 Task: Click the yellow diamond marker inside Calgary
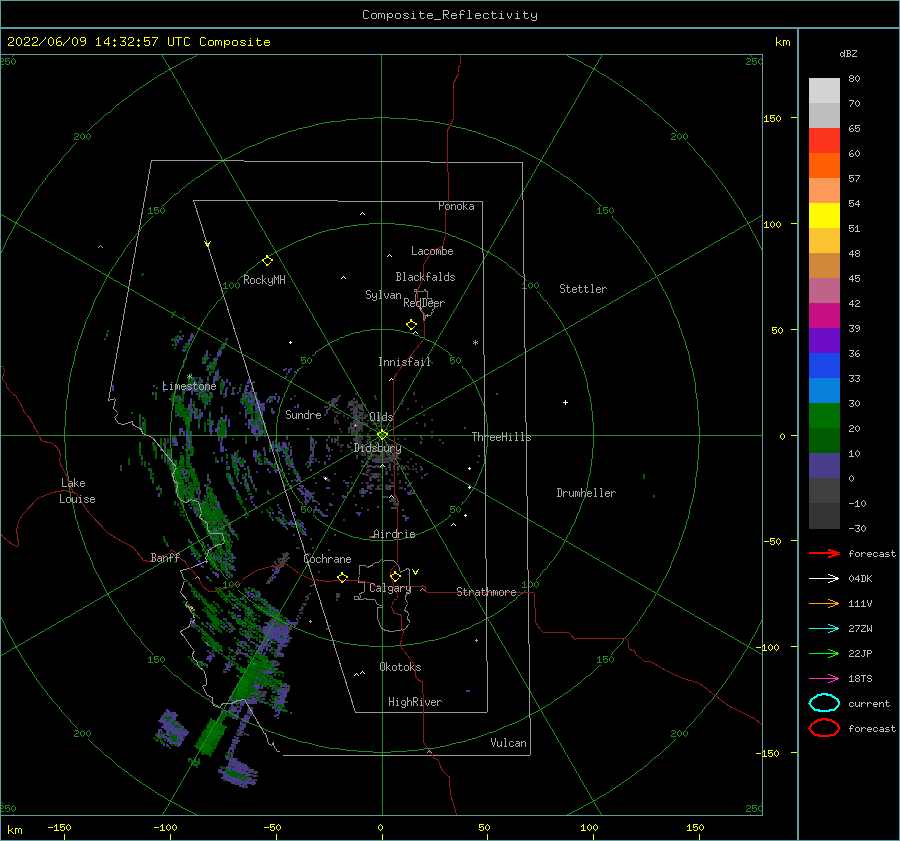395,576
